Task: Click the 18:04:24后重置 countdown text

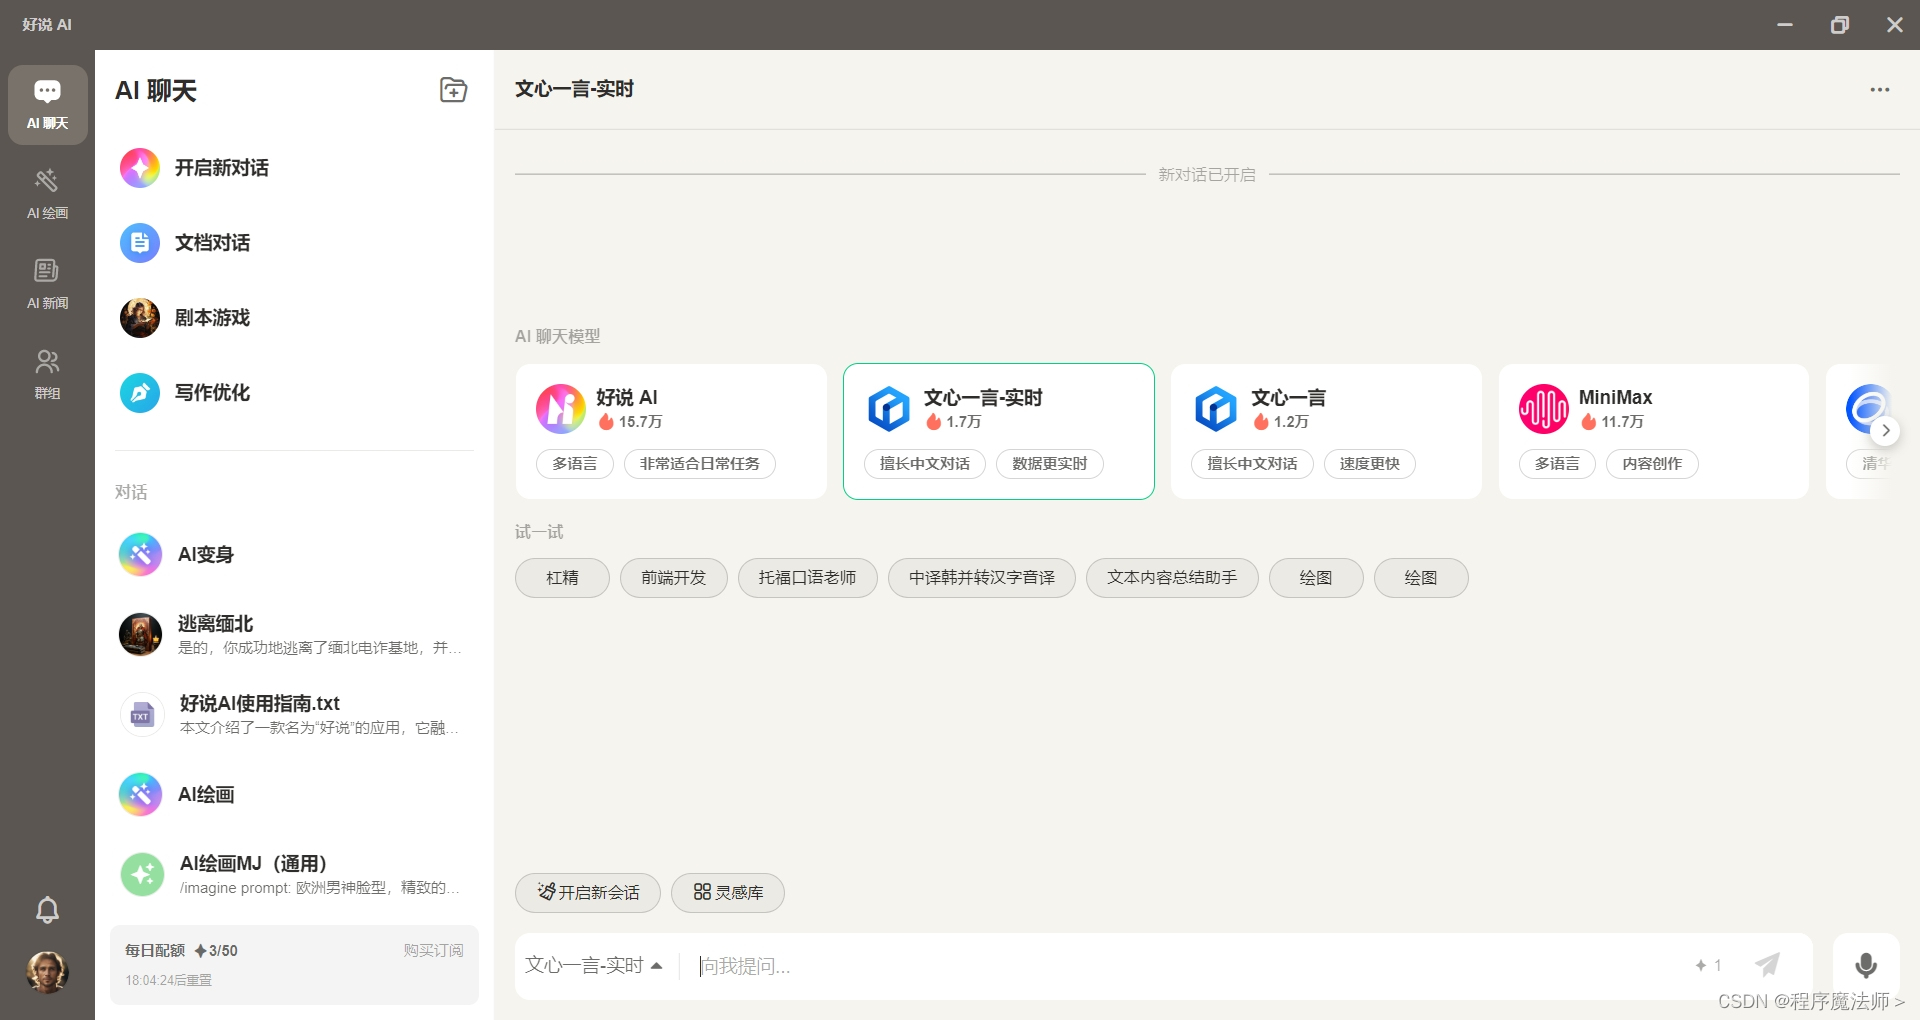Action: (x=168, y=980)
